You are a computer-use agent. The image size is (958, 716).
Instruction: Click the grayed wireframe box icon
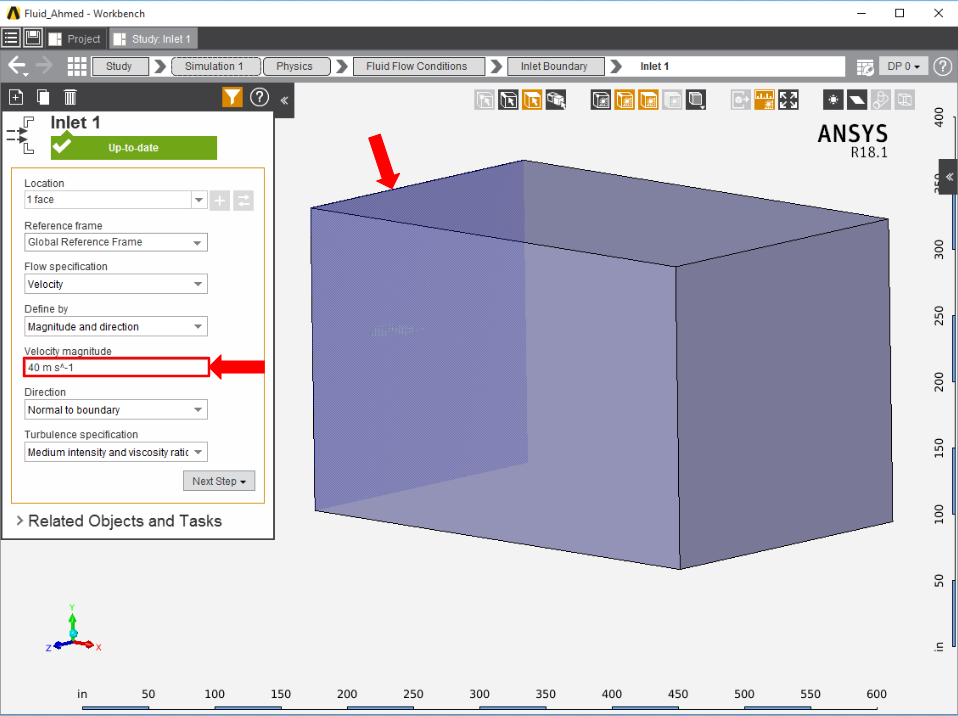(x=904, y=100)
